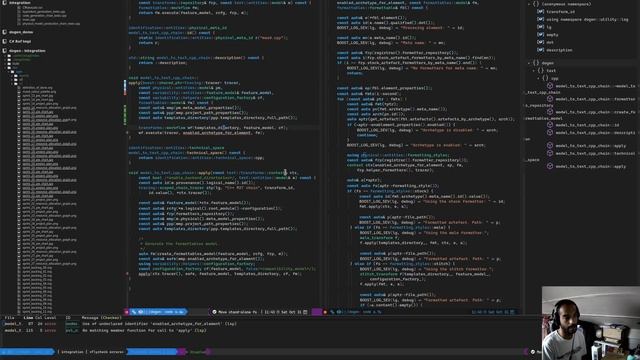Click the [M] icon beside 'description' symbol
Viewport: 640px width, 360px height.
coord(540,50)
